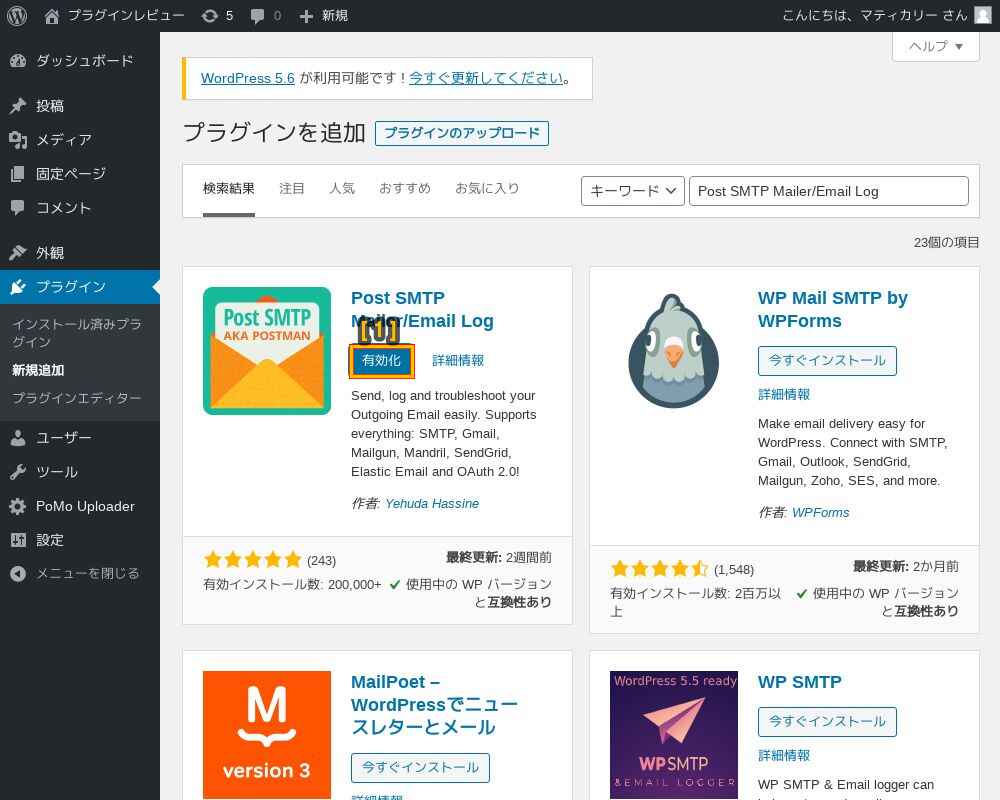Viewport: 1000px width, 800px height.
Task: Open 詳細情報 link for WP Mail SMTP
Action: [784, 394]
